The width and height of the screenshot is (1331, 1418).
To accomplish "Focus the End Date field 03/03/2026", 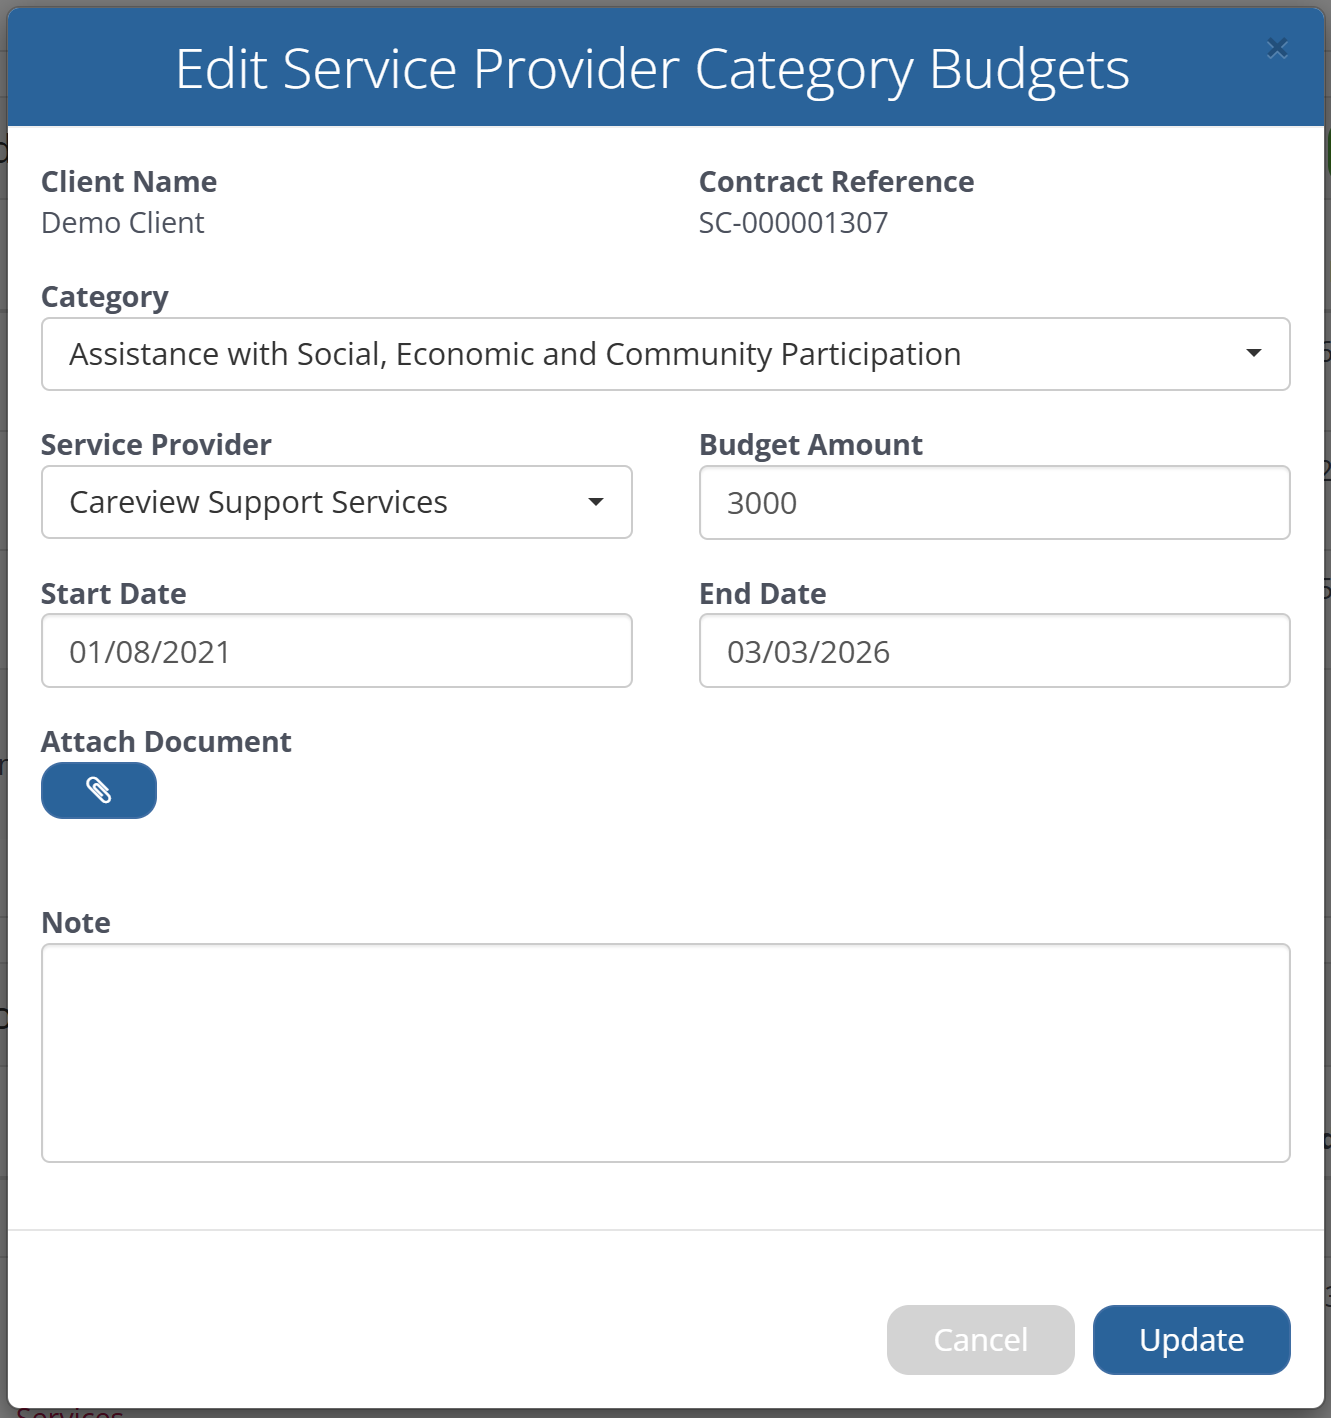I will tap(994, 651).
